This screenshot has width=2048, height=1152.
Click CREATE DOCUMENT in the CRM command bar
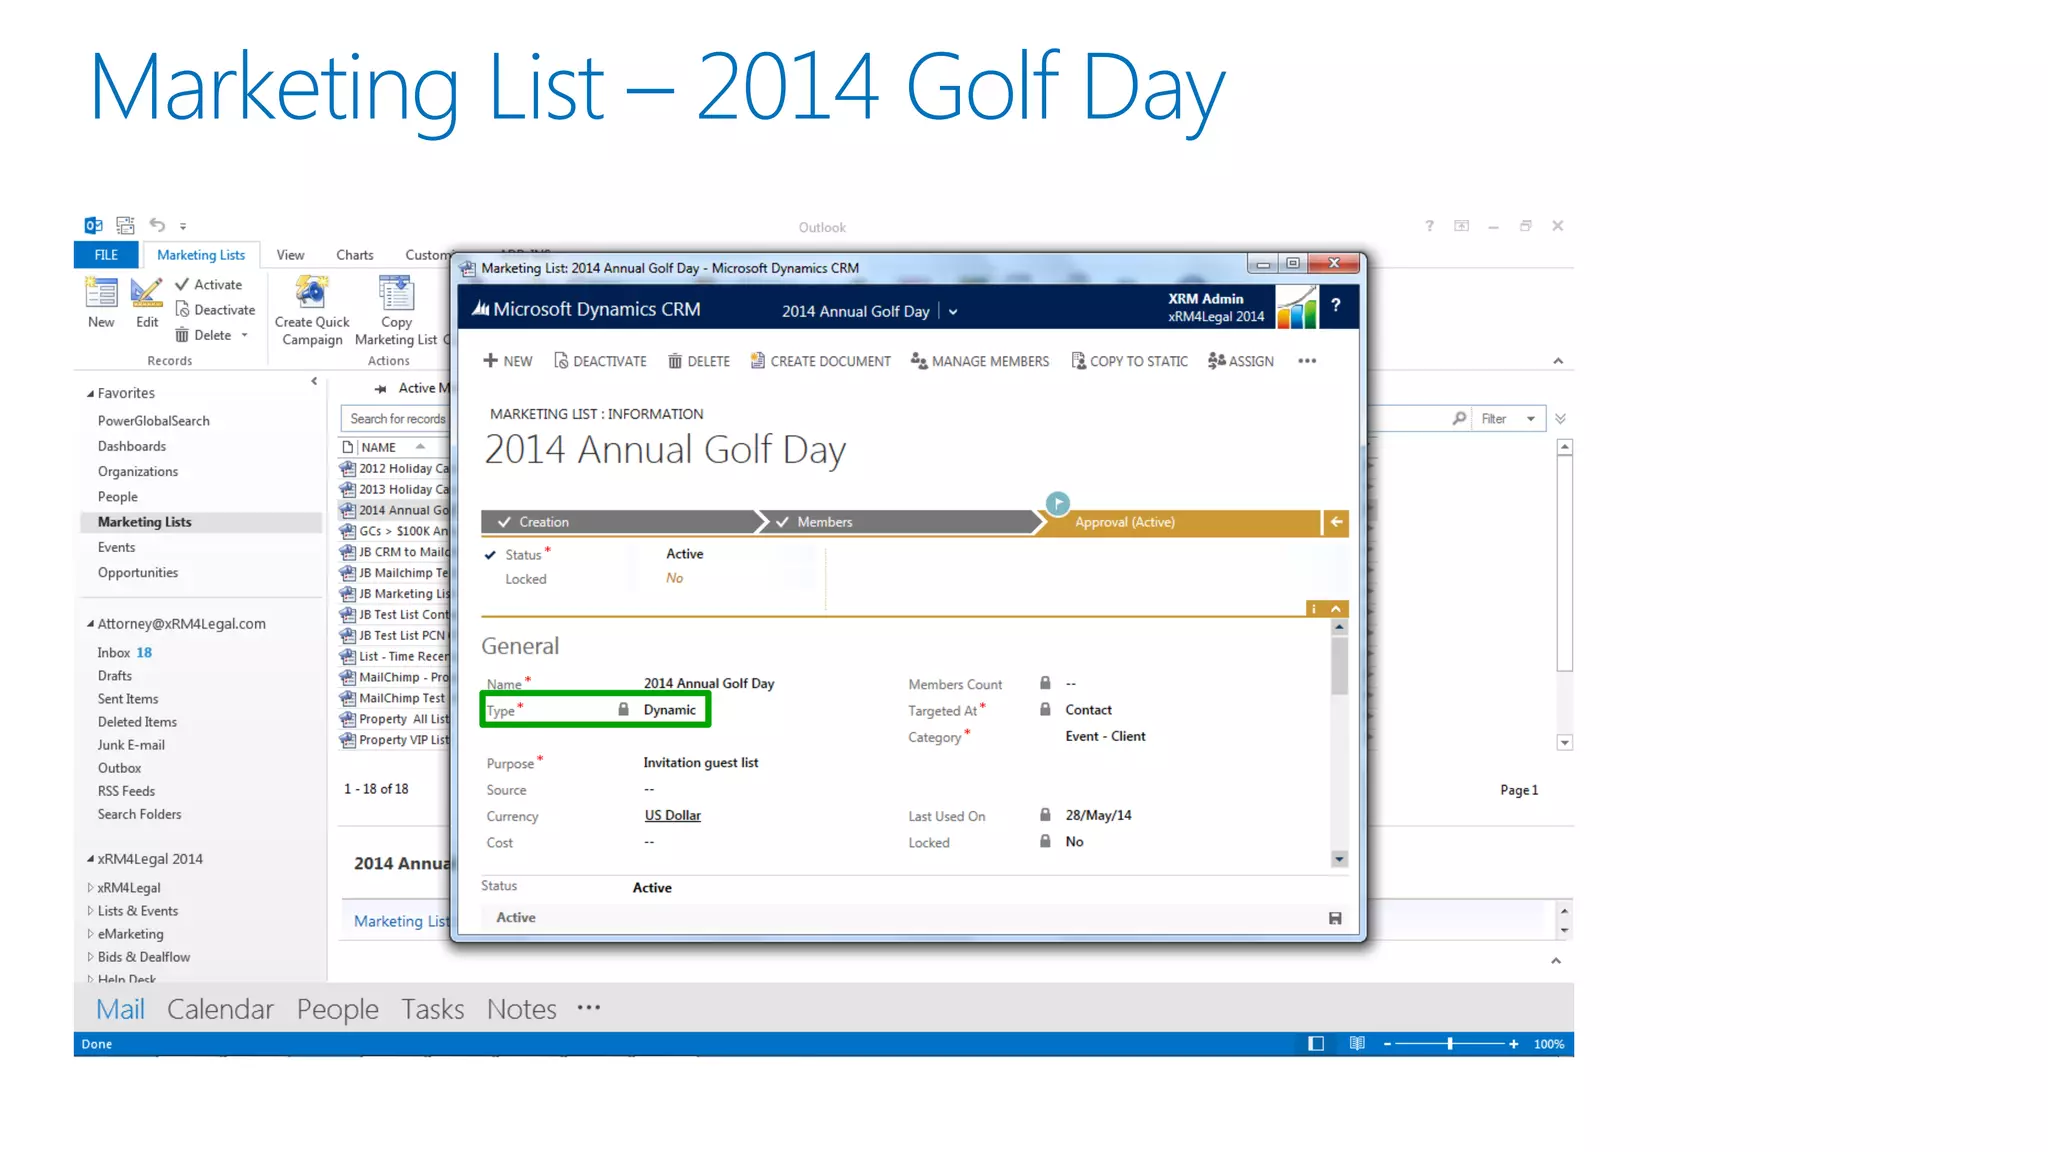[x=820, y=361]
